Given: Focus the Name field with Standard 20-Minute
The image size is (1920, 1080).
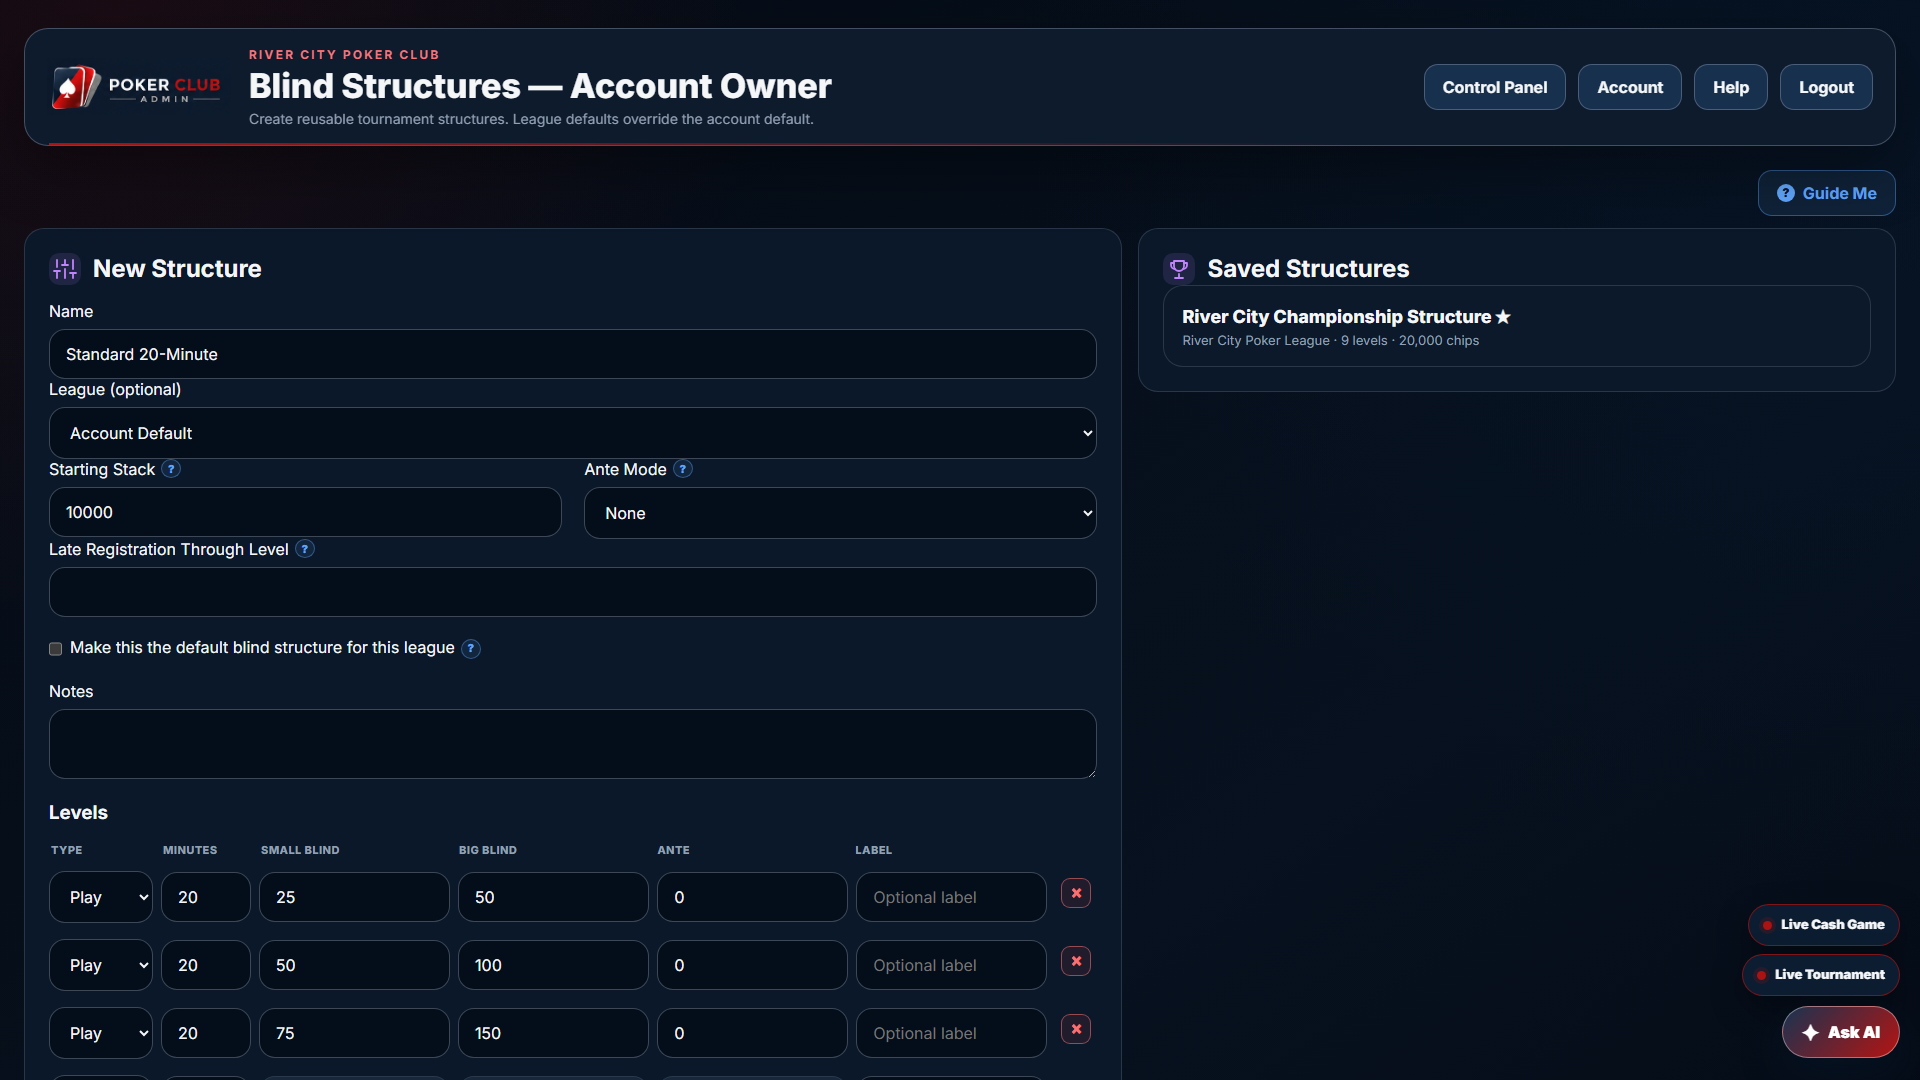Looking at the screenshot, I should point(573,354).
